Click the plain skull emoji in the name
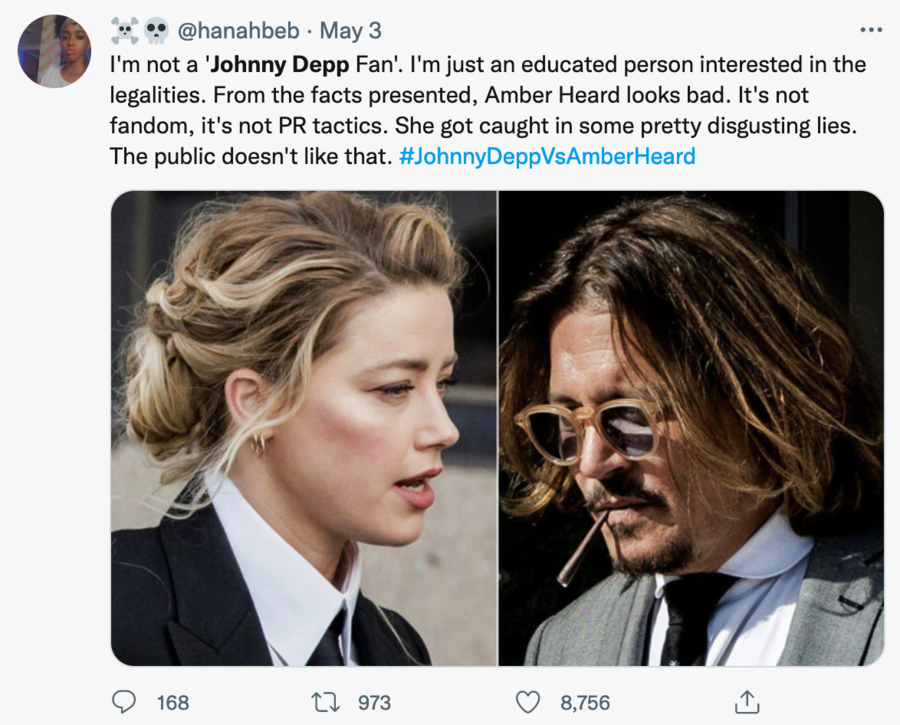Viewport: 900px width, 725px height. [x=156, y=31]
